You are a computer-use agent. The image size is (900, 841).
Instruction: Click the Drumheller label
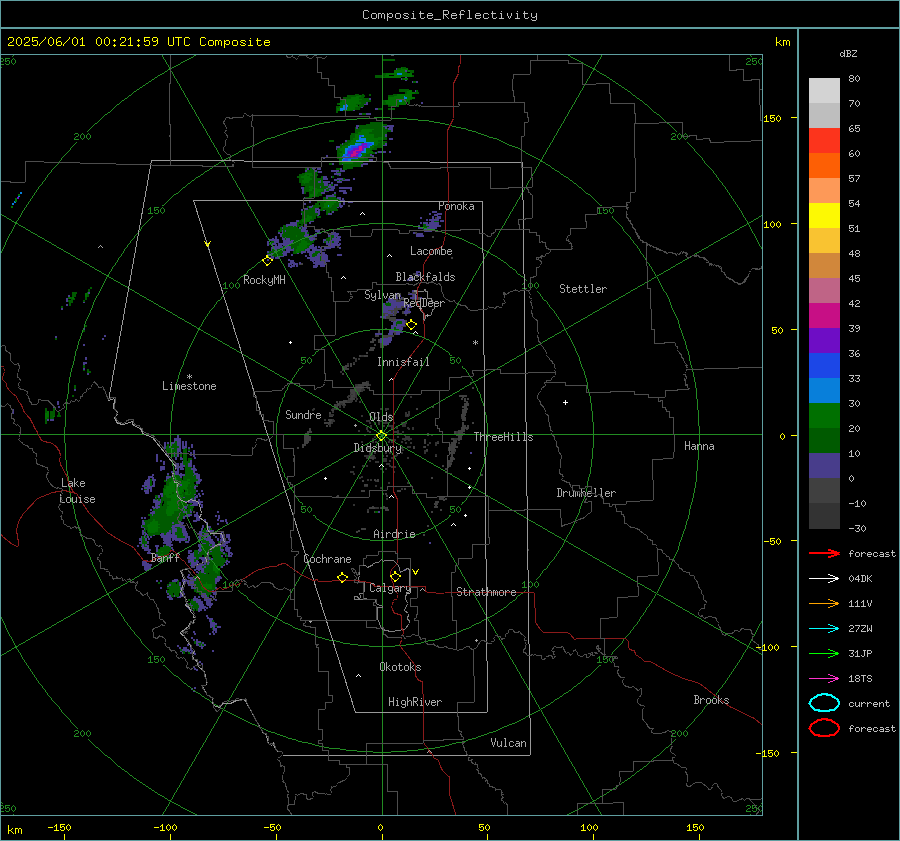pos(586,493)
